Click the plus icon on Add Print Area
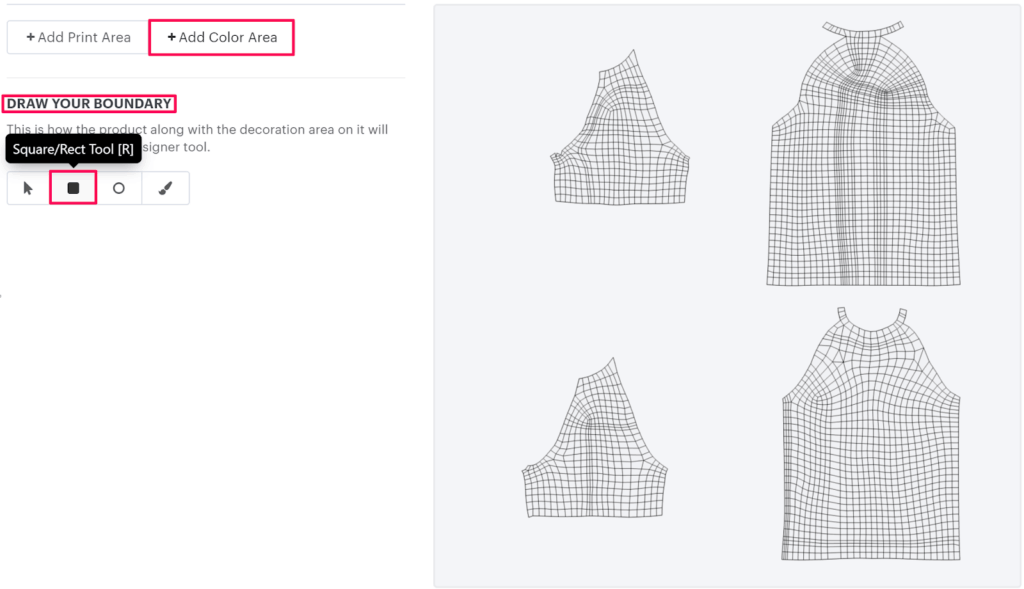Image resolution: width=1024 pixels, height=589 pixels. (x=31, y=37)
